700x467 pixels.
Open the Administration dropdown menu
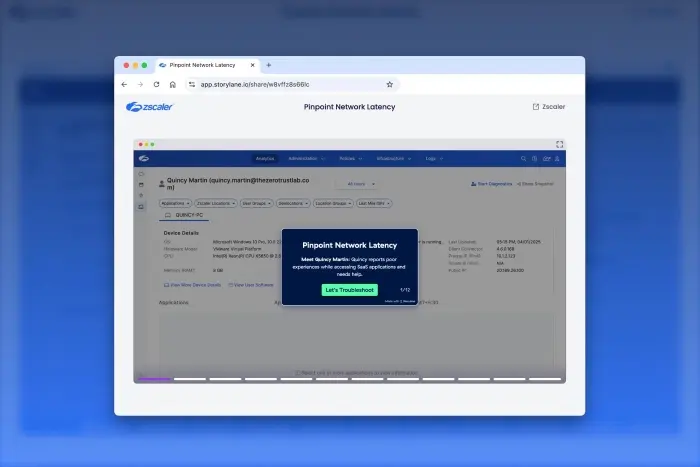coord(306,158)
